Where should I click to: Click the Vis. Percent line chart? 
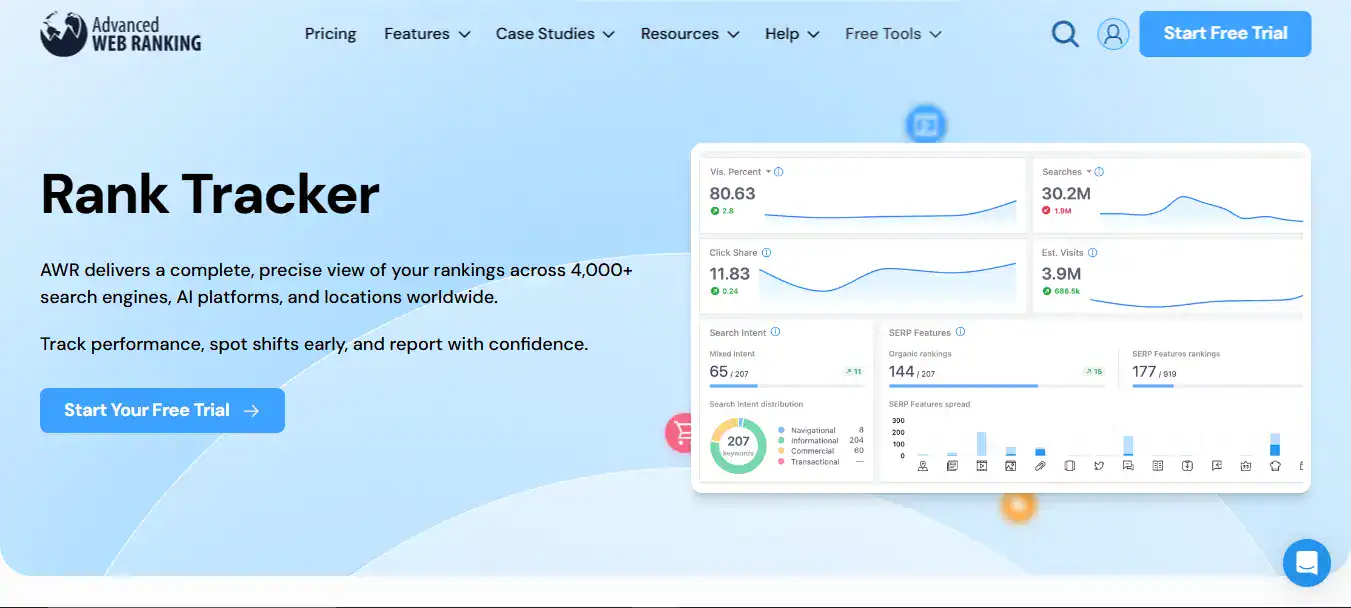[x=891, y=209]
